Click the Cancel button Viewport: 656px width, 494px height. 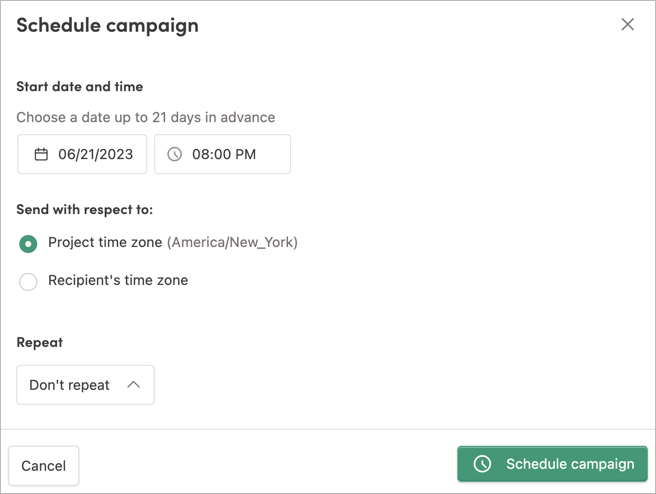pyautogui.click(x=44, y=466)
